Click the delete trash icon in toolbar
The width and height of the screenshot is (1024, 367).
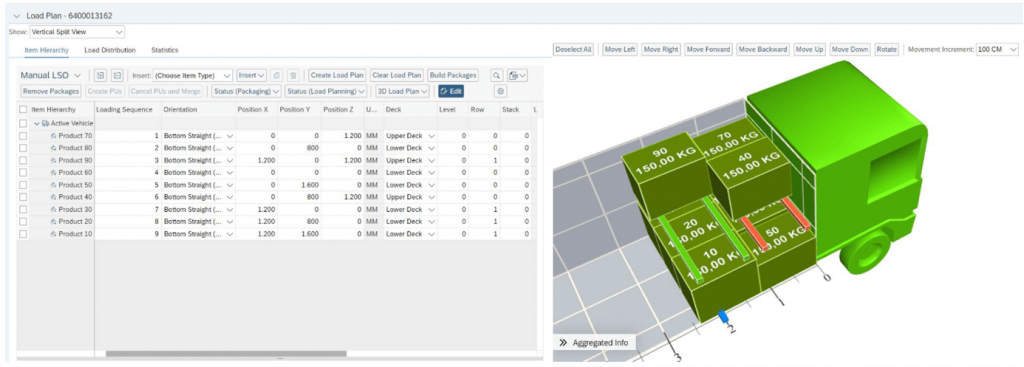tap(294, 76)
